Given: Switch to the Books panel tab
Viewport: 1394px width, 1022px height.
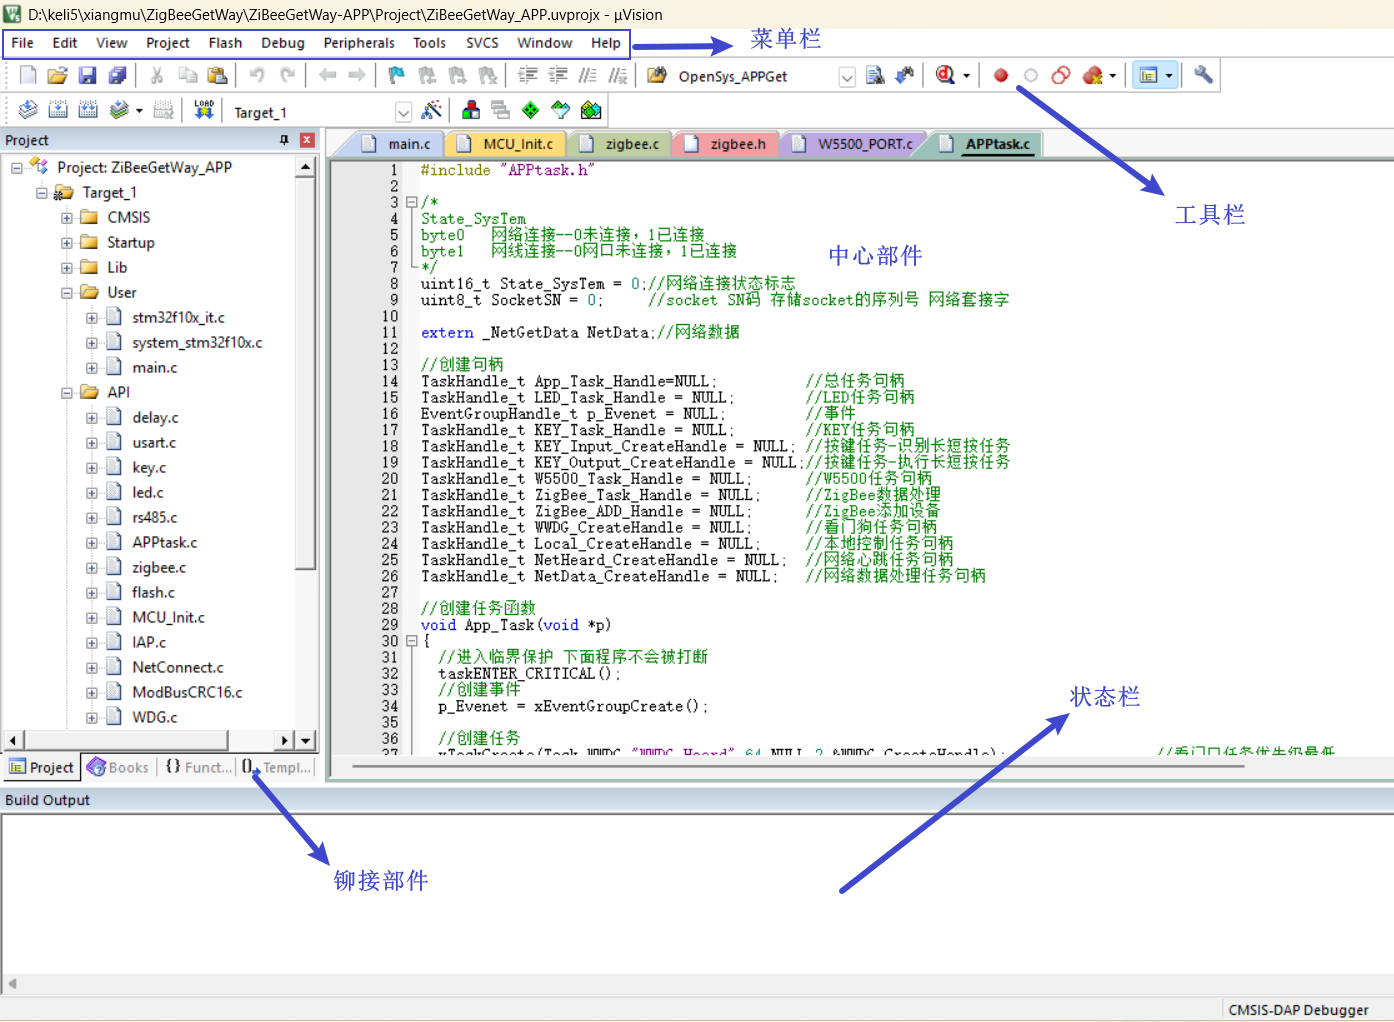Looking at the screenshot, I should pos(119,767).
